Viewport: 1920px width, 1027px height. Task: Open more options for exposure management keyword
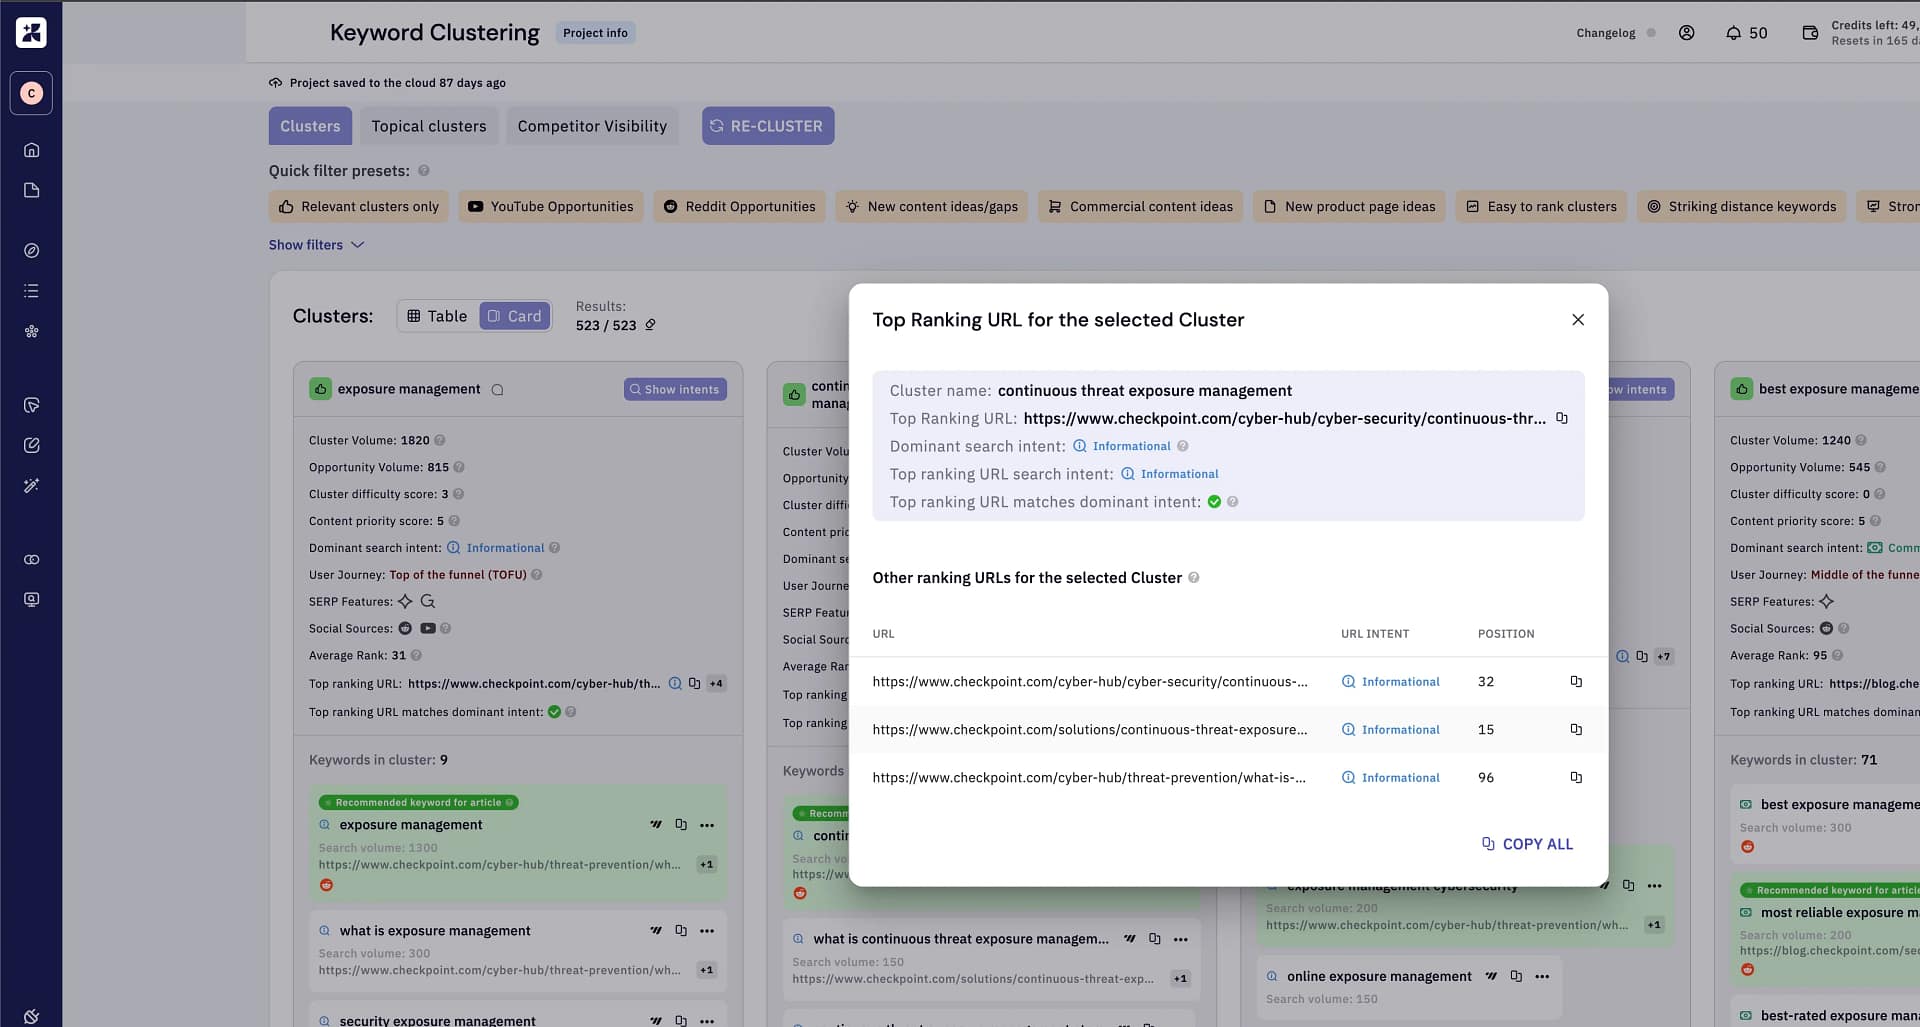tap(707, 825)
